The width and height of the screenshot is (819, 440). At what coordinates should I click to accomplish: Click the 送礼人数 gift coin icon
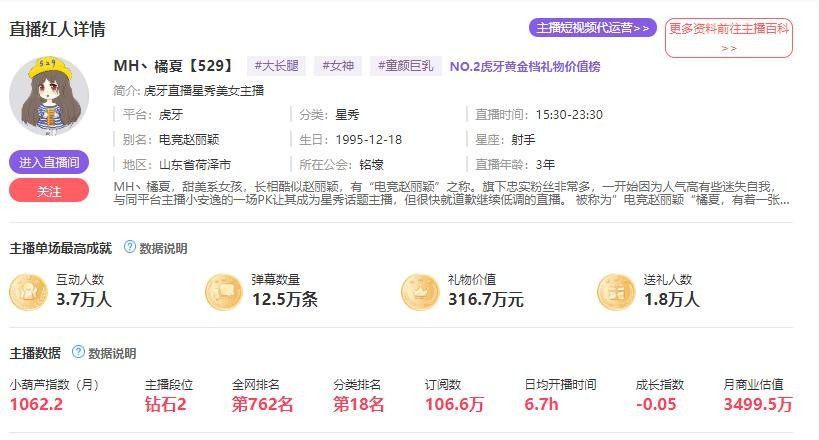[x=616, y=291]
